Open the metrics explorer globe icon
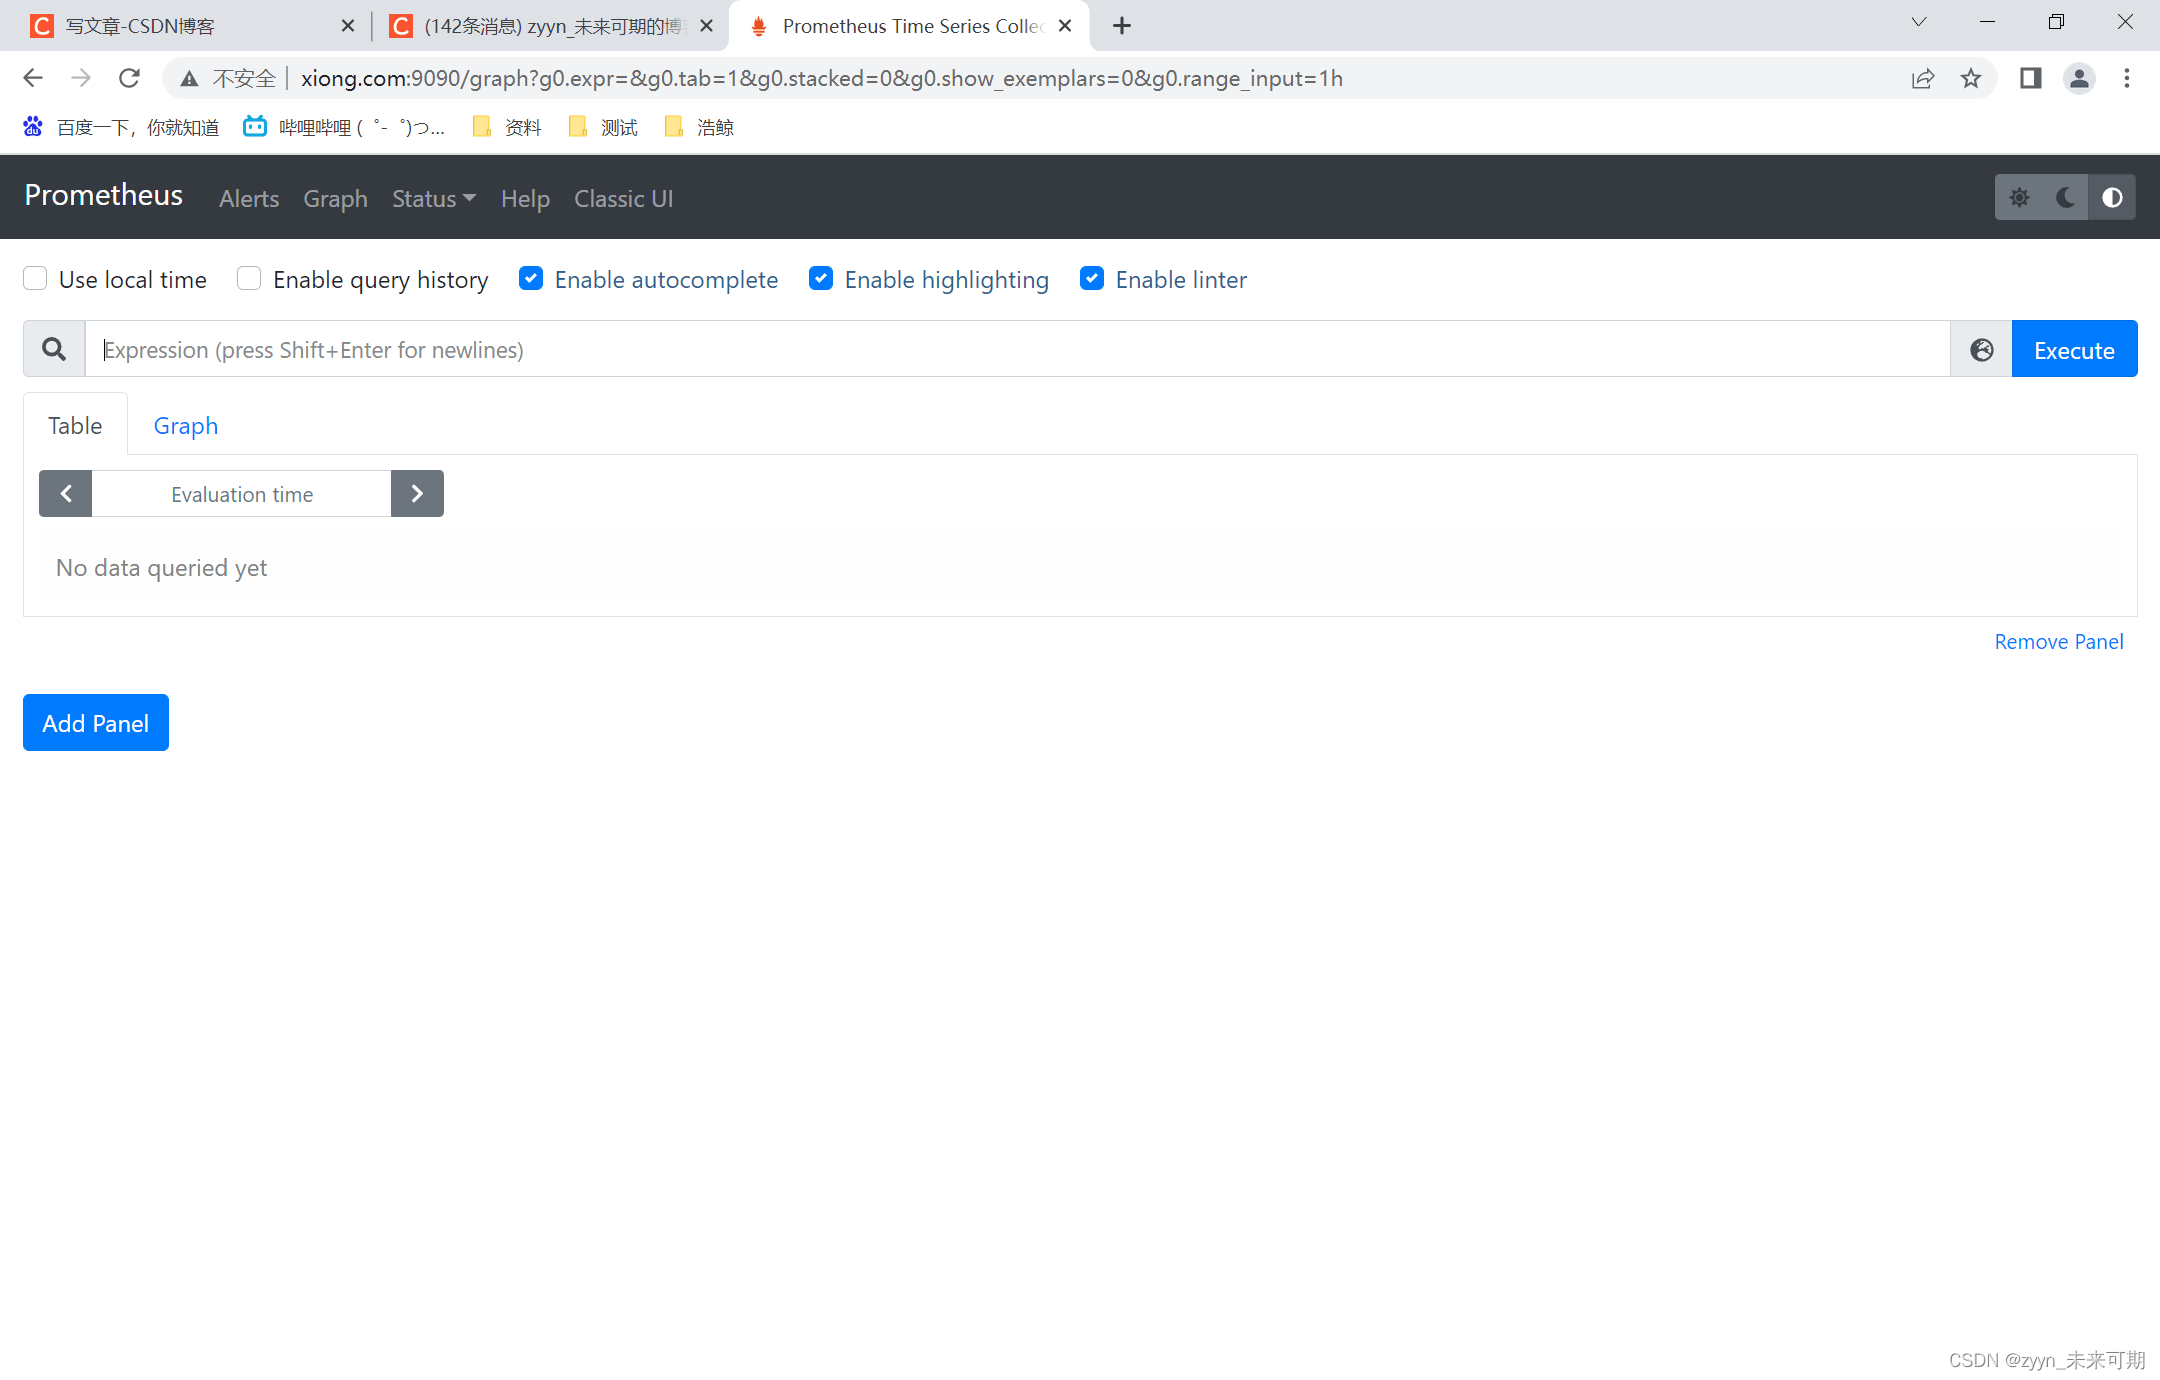This screenshot has height=1380, width=2160. point(1981,349)
